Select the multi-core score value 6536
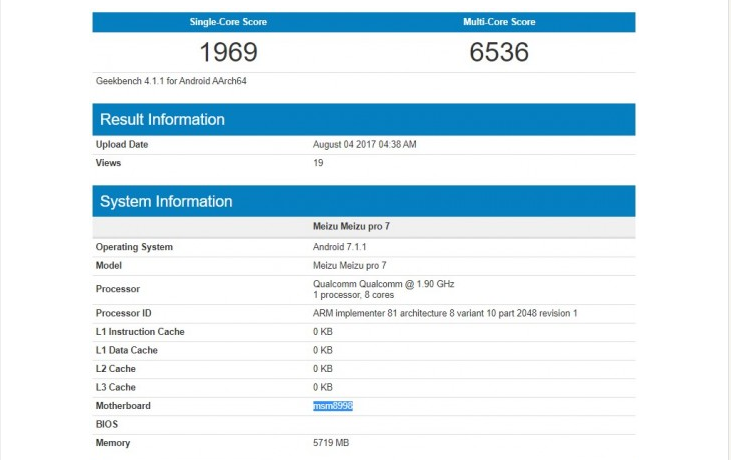Viewport: 731px width, 460px height. coord(499,52)
